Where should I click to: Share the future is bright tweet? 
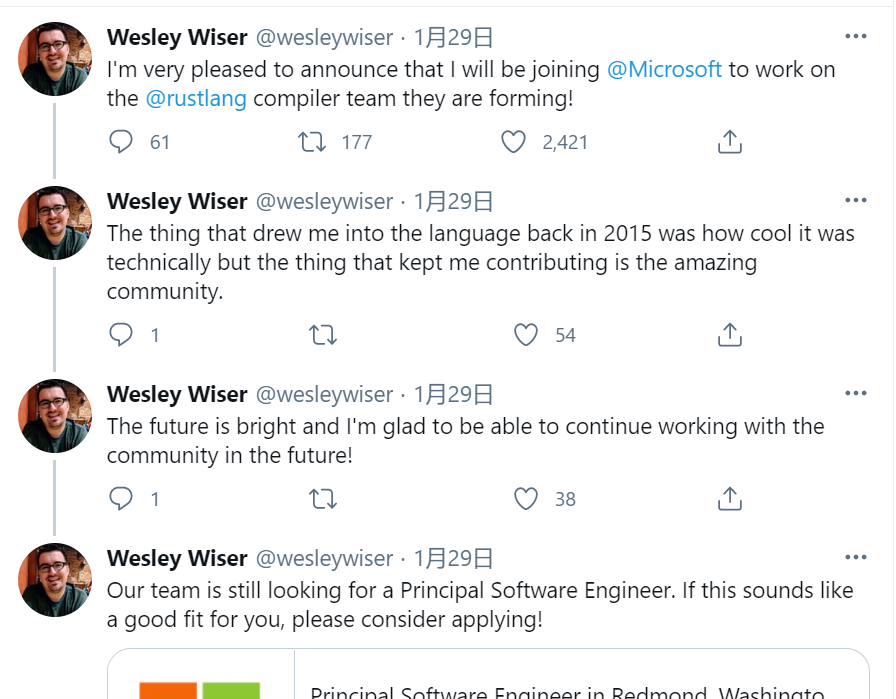[729, 498]
